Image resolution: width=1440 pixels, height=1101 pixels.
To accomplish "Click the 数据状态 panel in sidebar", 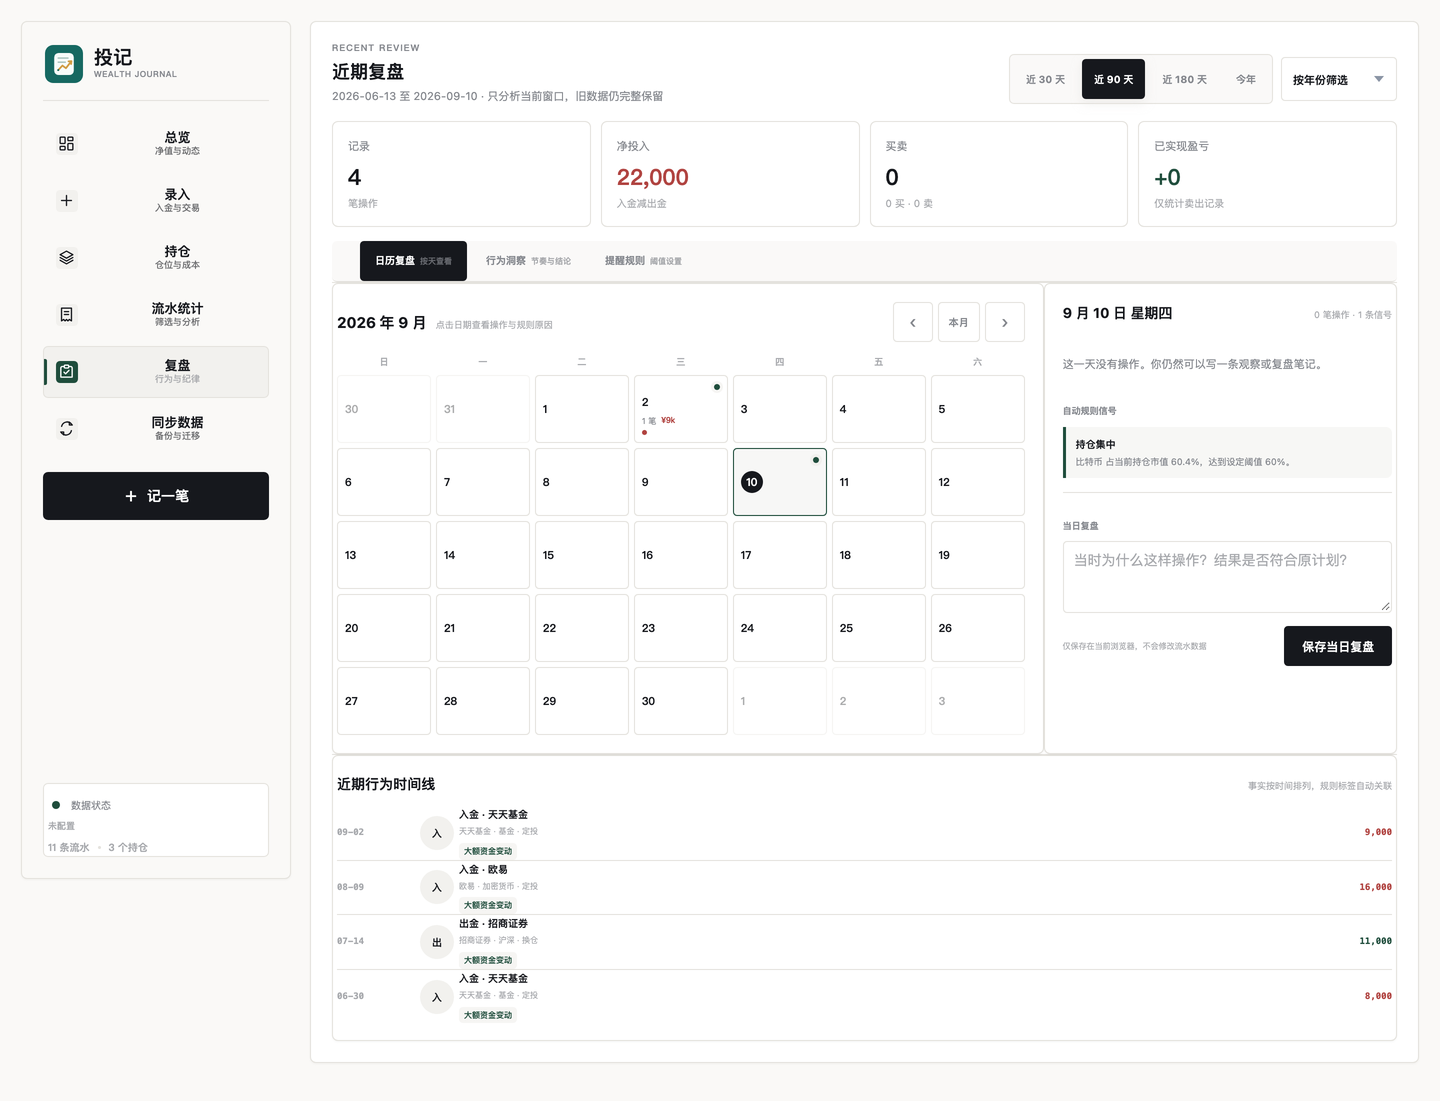I will (156, 820).
